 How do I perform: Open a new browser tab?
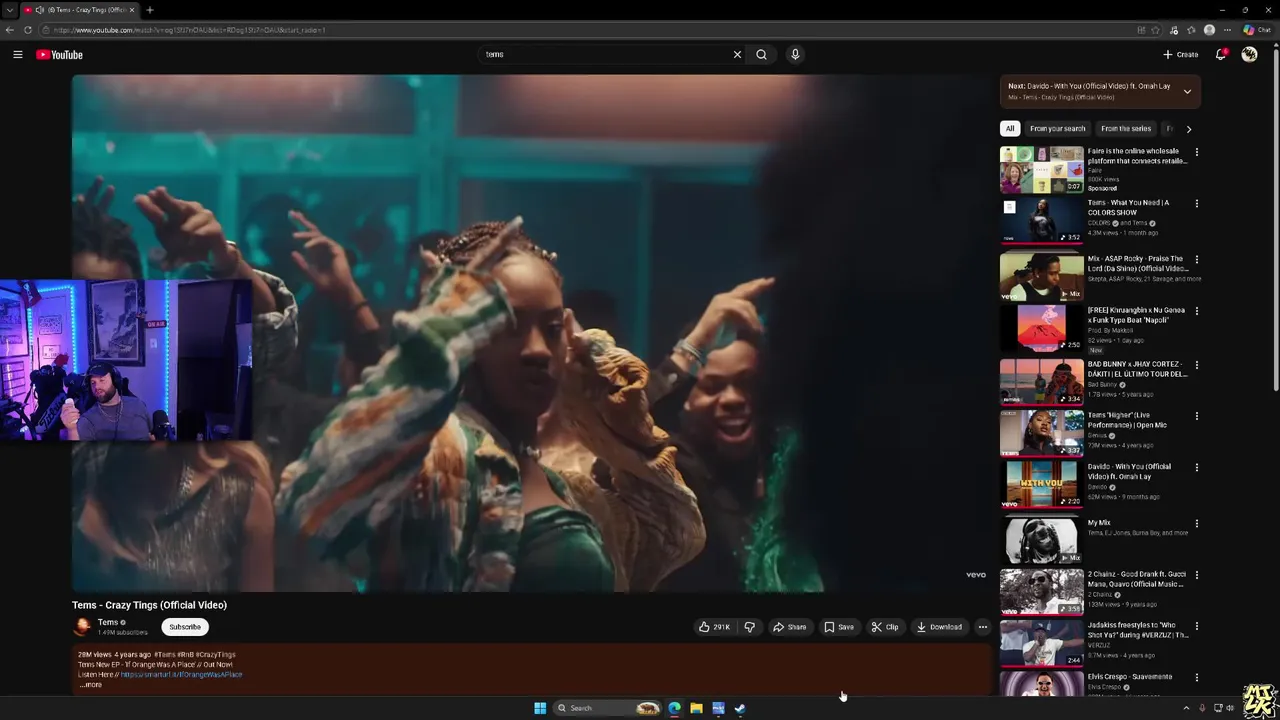[x=149, y=10]
